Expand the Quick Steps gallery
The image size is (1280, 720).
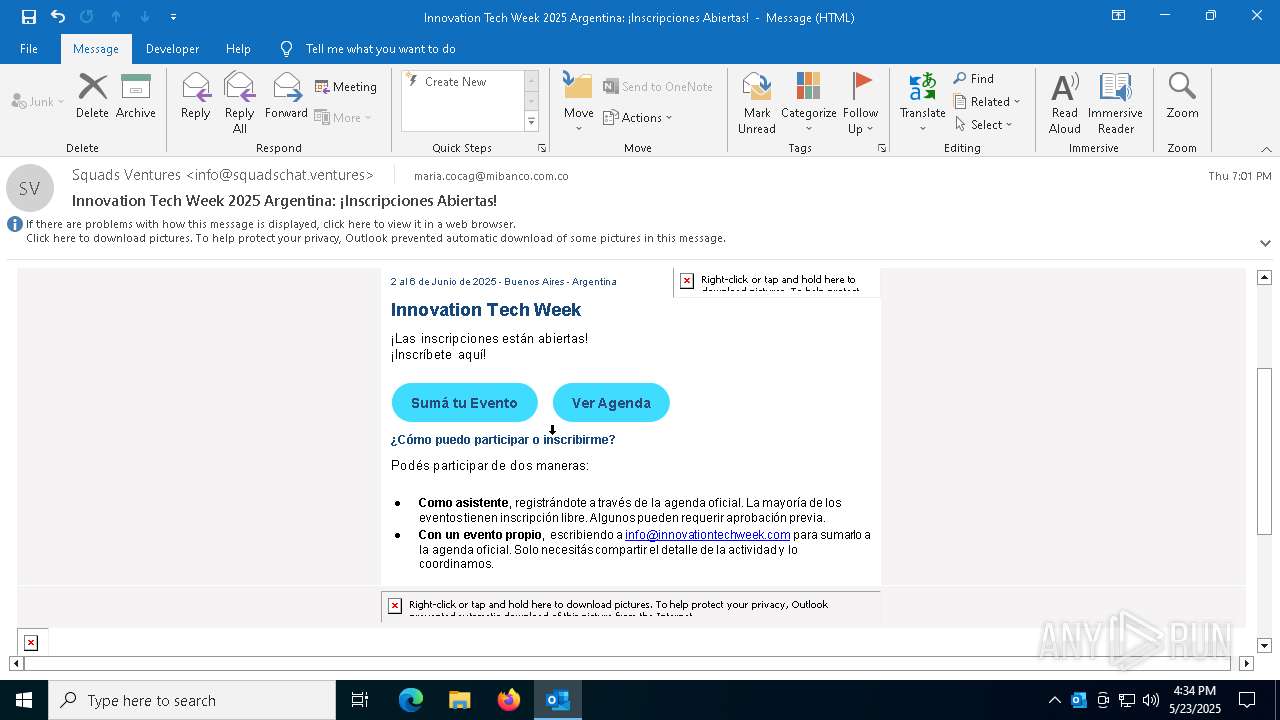pyautogui.click(x=531, y=122)
